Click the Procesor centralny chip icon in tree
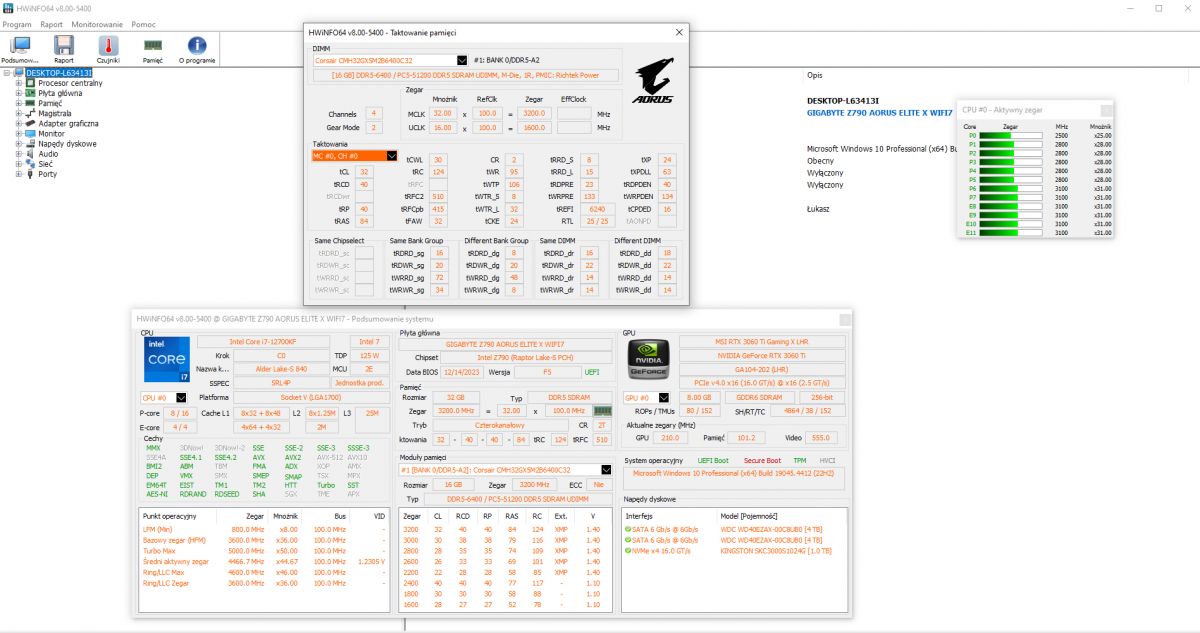The width and height of the screenshot is (1200, 633). click(30, 83)
